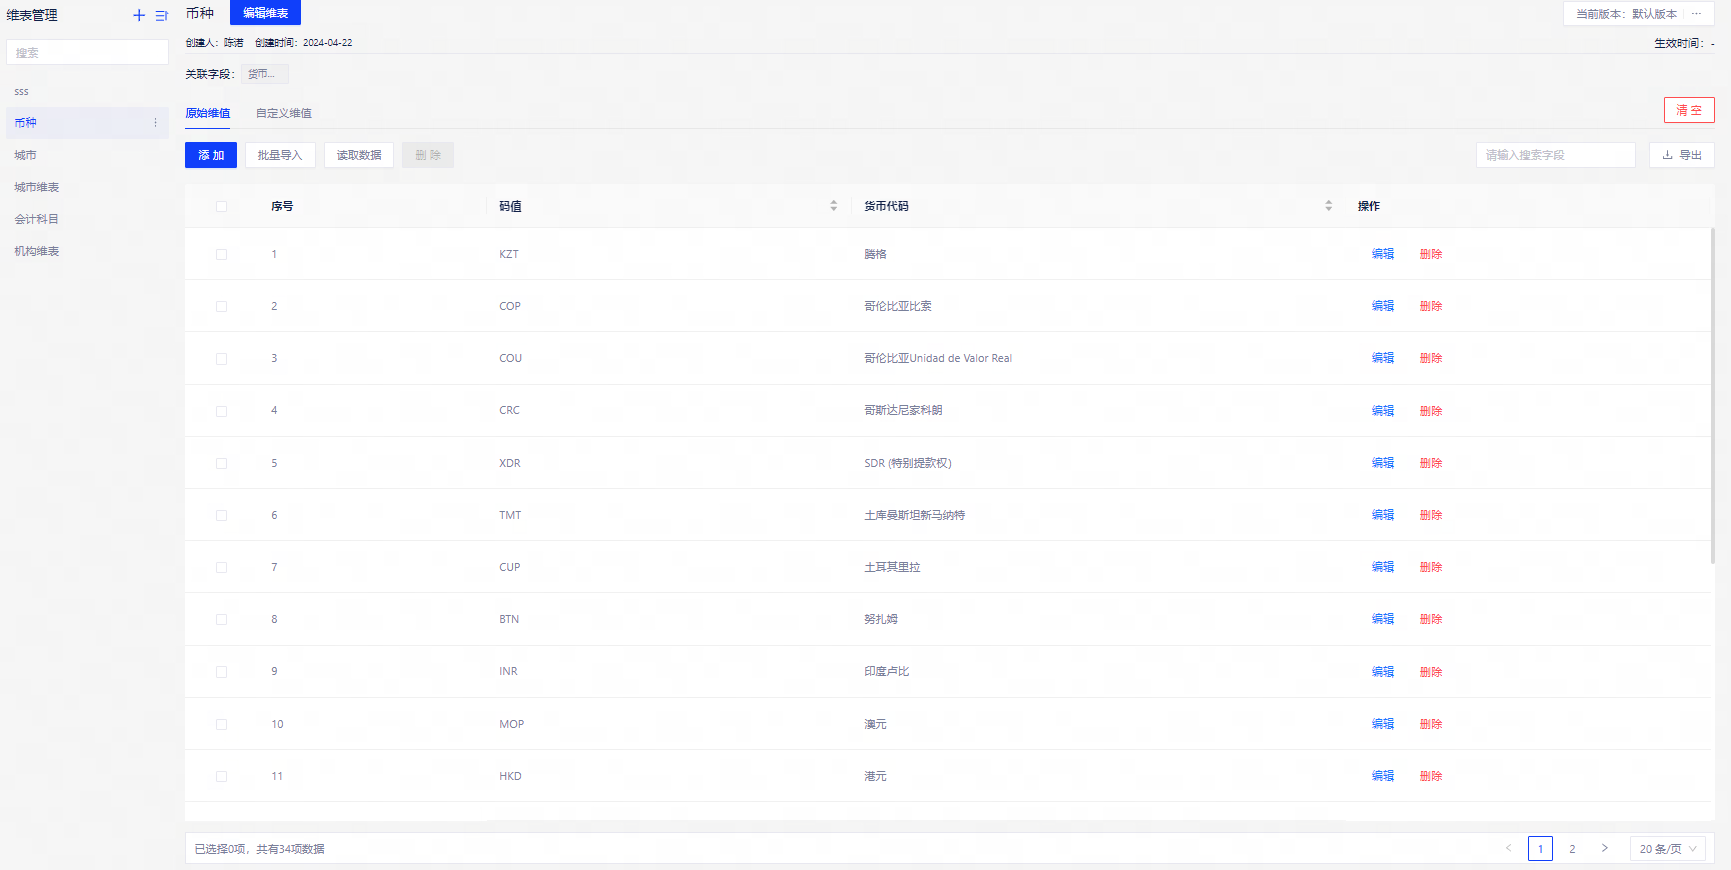The width and height of the screenshot is (1731, 870).
Task: Sort the 货币代码 column using its sort arrows
Action: 1328,206
